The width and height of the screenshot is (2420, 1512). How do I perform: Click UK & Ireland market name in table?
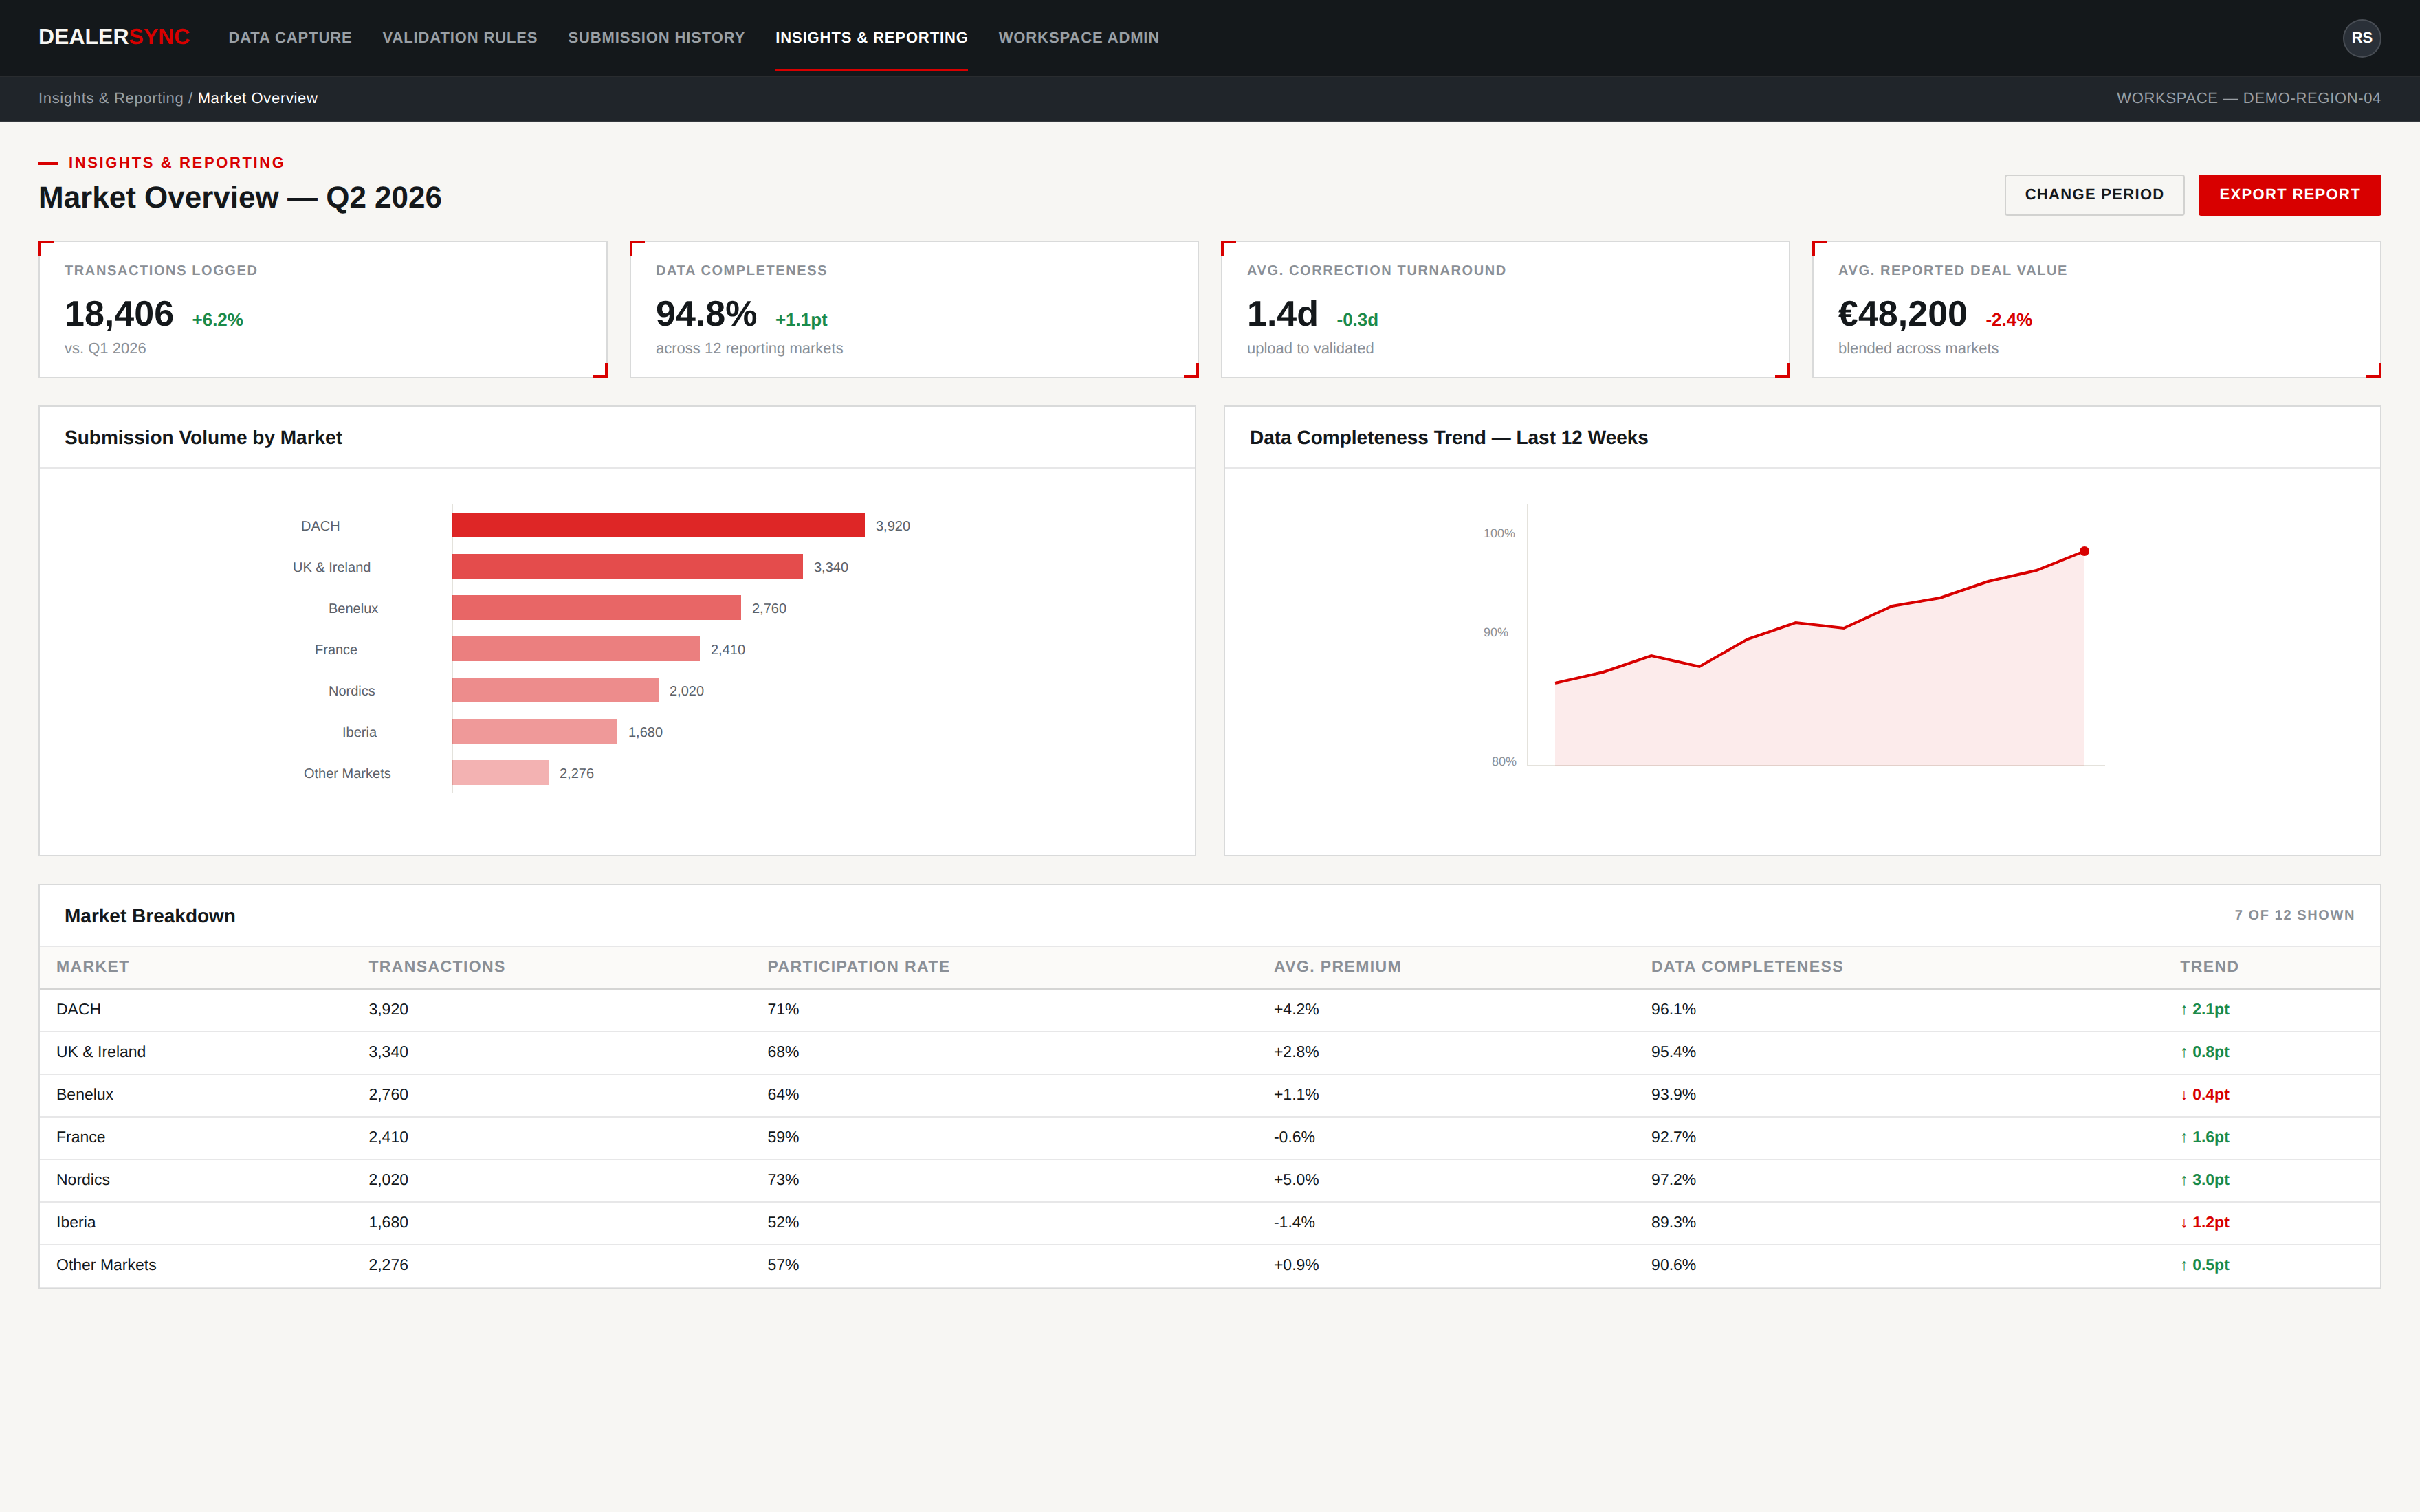click(x=101, y=1052)
